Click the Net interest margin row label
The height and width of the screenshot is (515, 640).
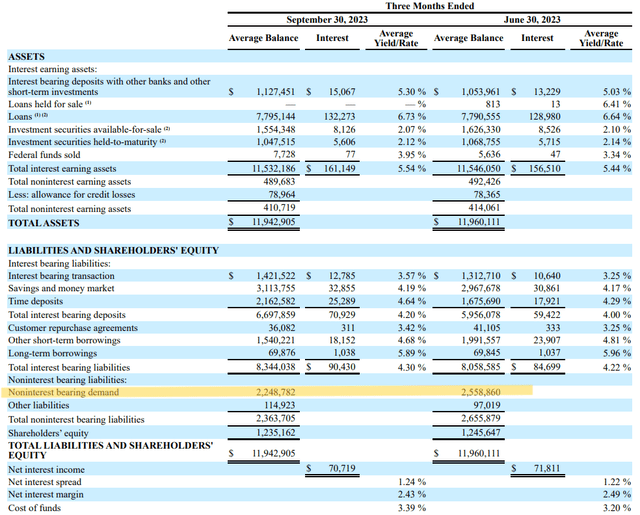pos(47,494)
